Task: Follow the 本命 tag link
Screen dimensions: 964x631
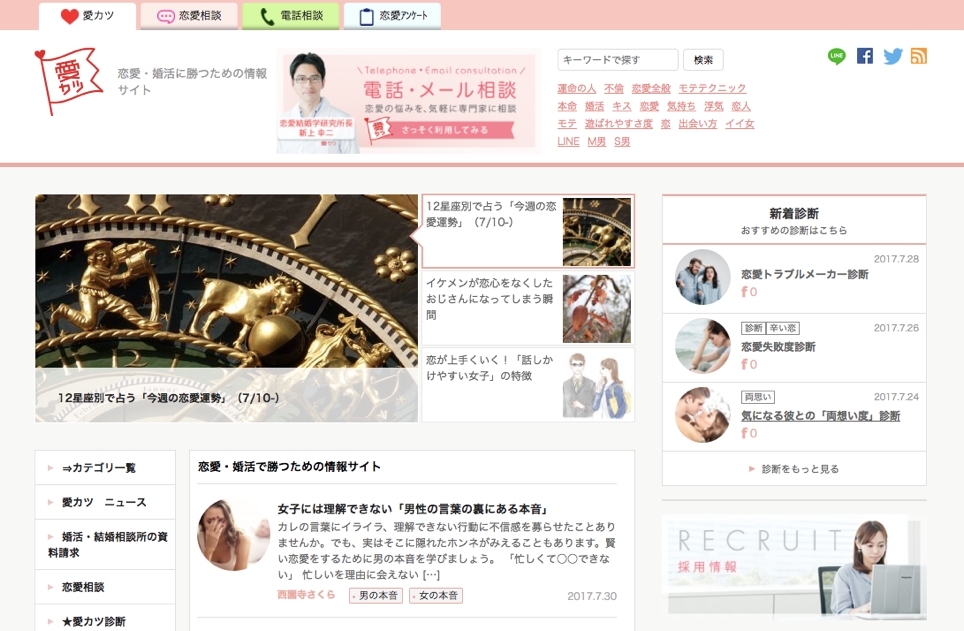Action: pyautogui.click(x=567, y=106)
